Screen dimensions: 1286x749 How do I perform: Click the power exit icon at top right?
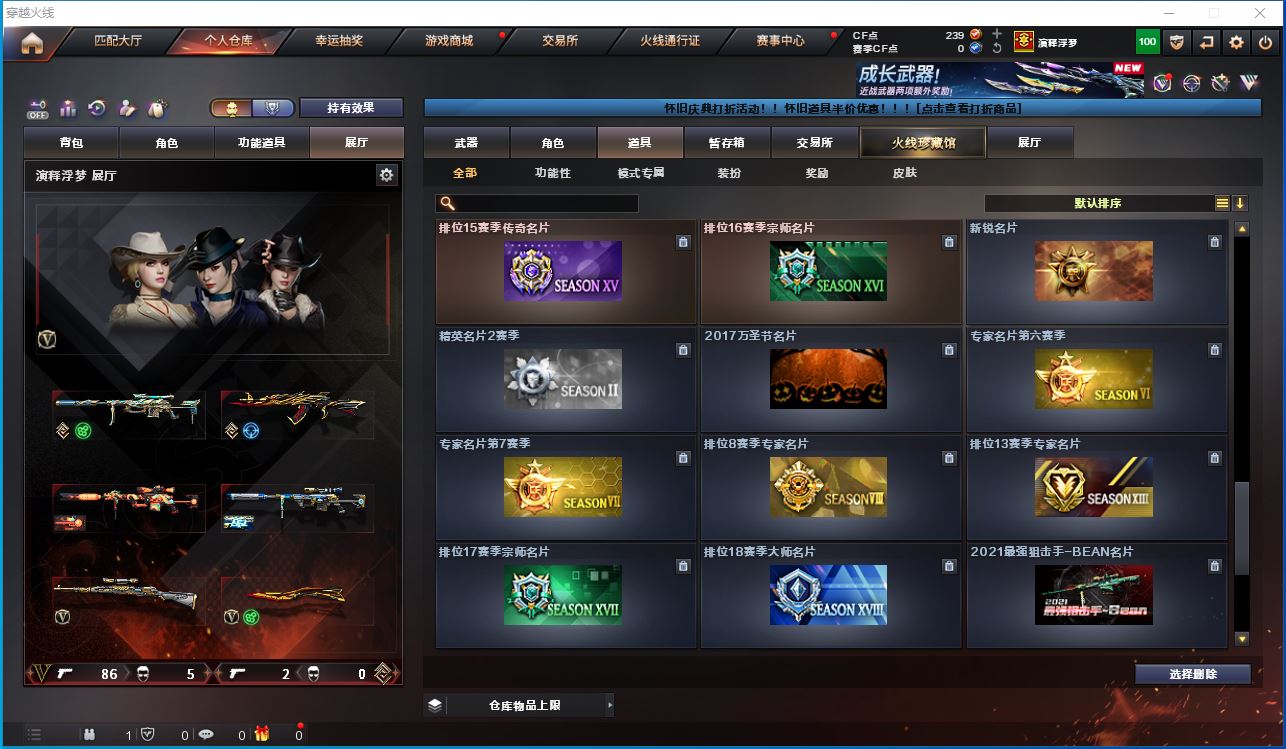tap(1265, 42)
